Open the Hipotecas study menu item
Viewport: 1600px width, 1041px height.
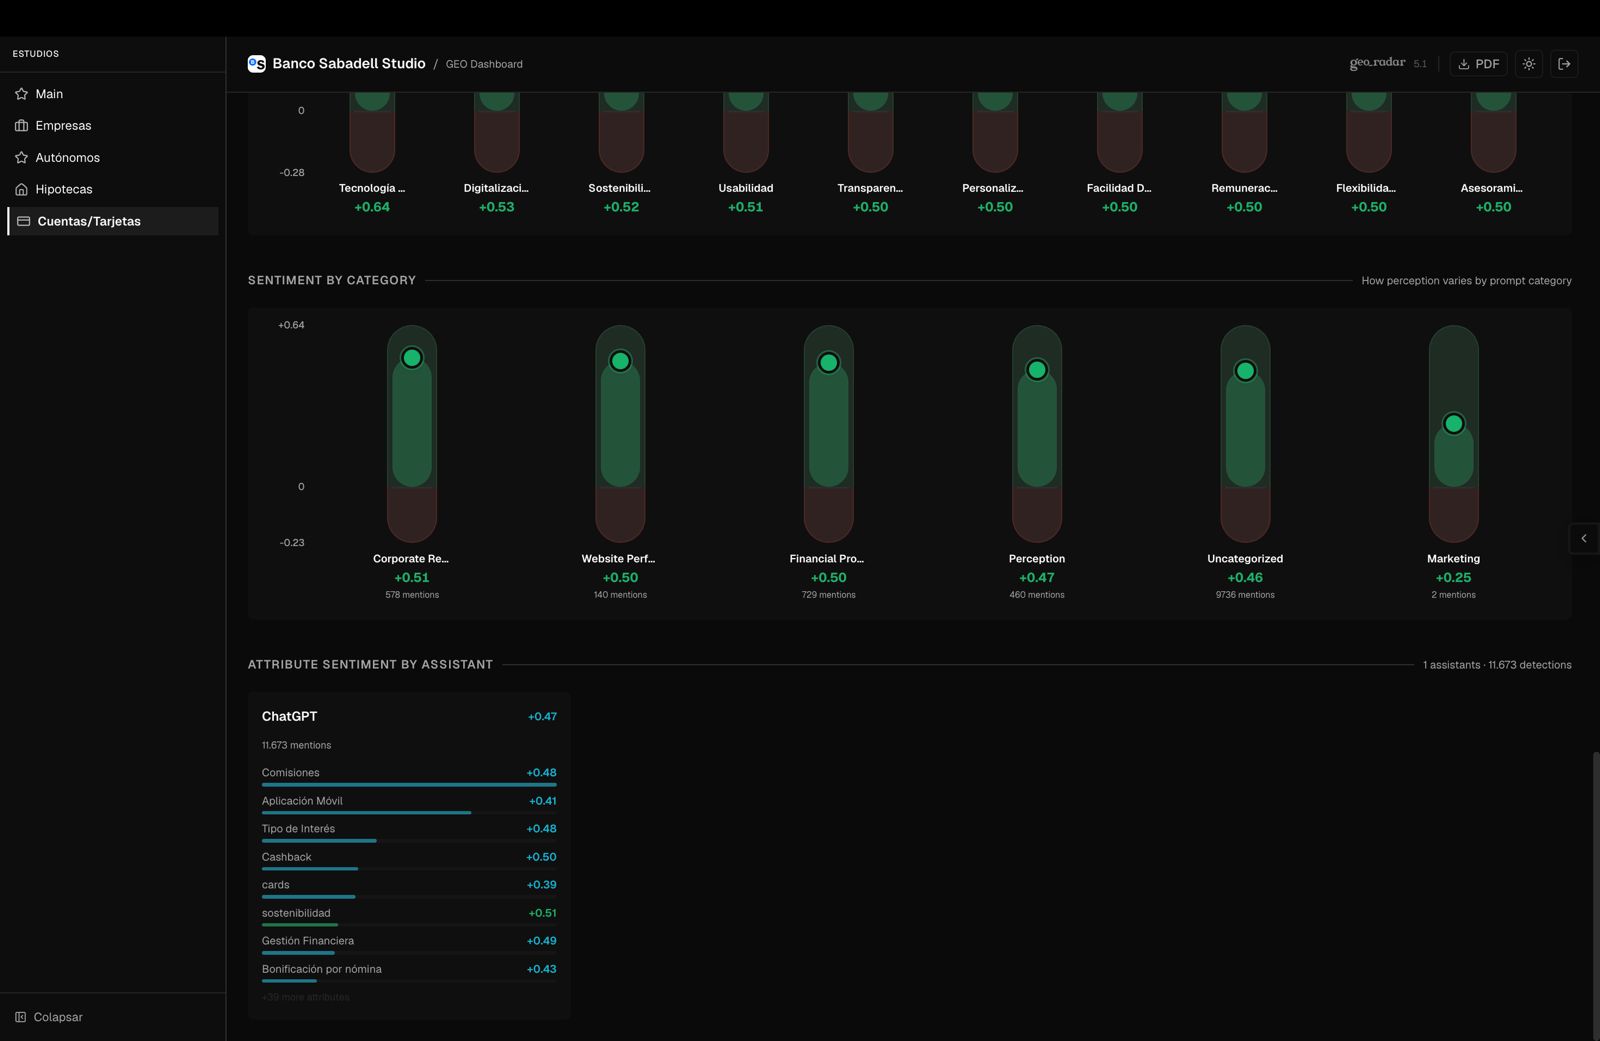[64, 189]
